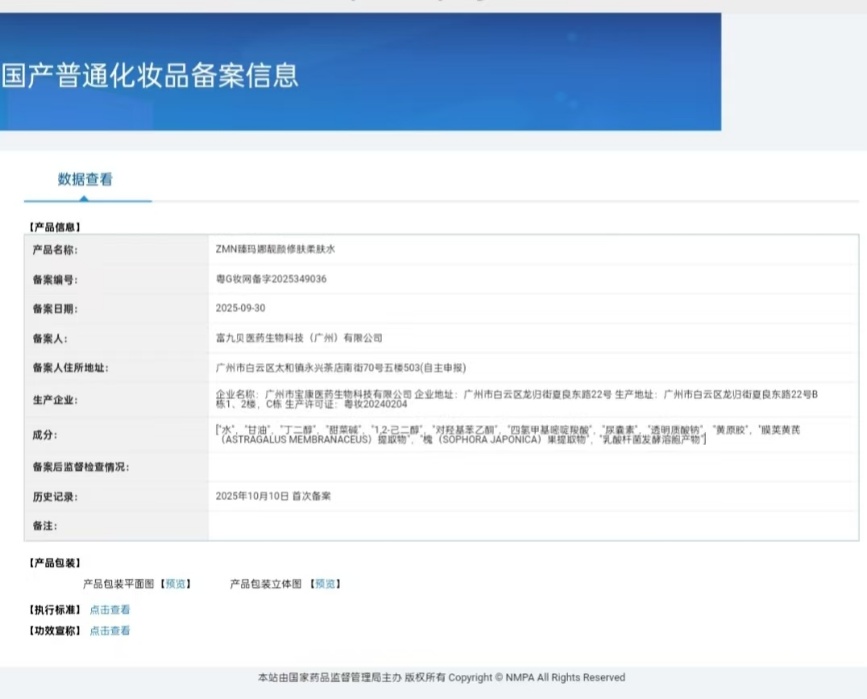Screen dimensions: 867x699
Task: Click the 国产普通化妆品备案信息 banner title
Action: (x=150, y=76)
